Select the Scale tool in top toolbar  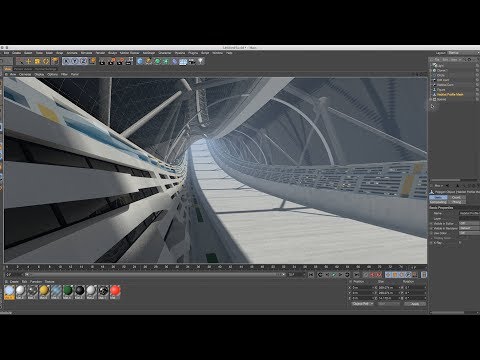pos(37,61)
